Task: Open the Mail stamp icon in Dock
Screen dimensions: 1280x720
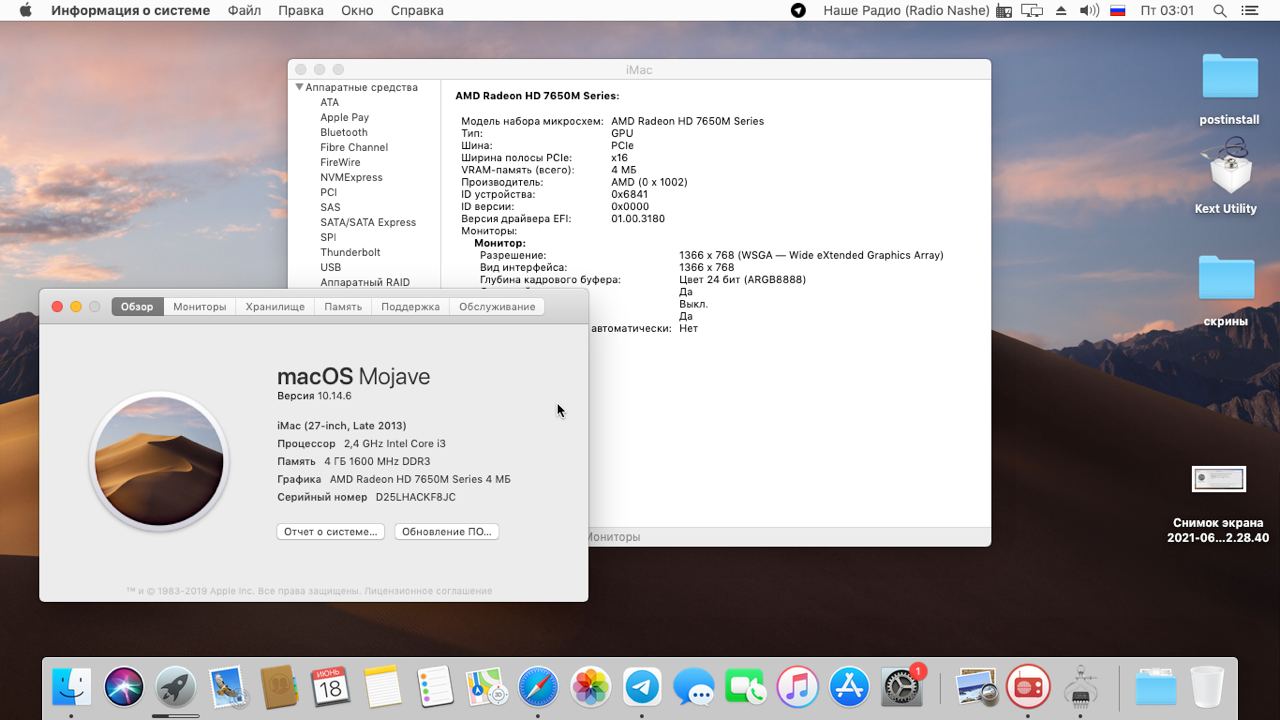Action: (229, 687)
